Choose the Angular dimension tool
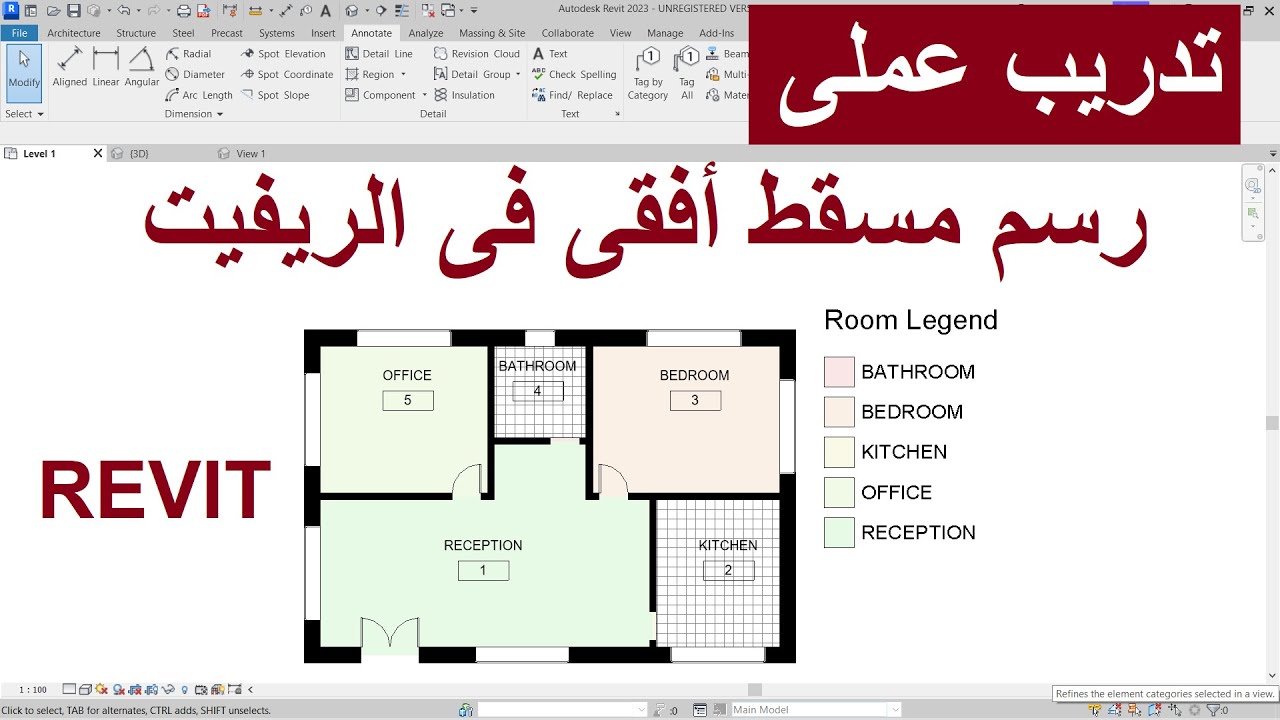 point(142,67)
